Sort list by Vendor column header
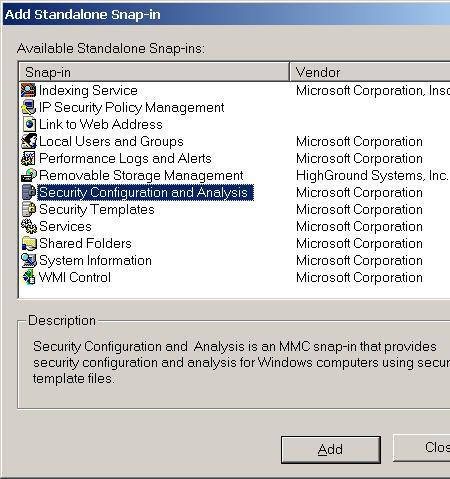The image size is (450, 479). (x=370, y=72)
